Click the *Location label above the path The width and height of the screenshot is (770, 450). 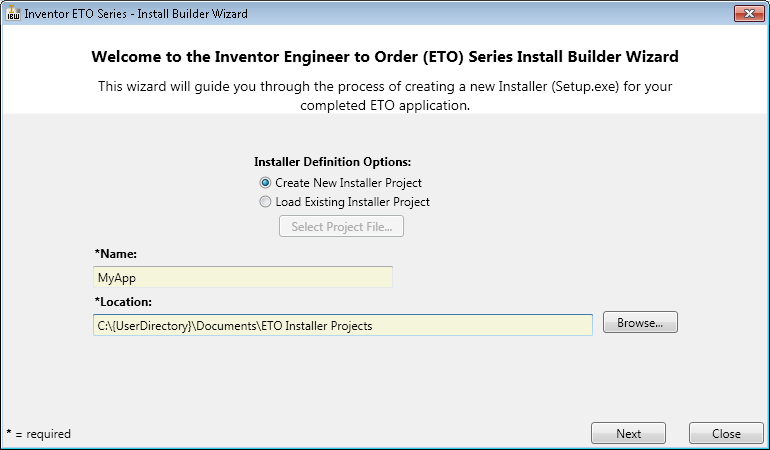click(123, 301)
